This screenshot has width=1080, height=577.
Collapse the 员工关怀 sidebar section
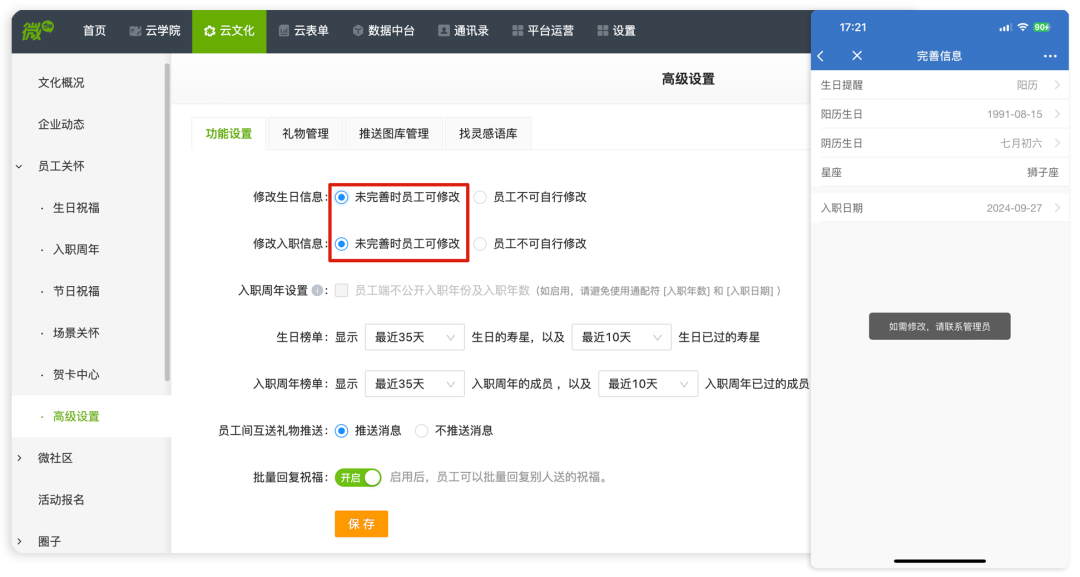19,167
